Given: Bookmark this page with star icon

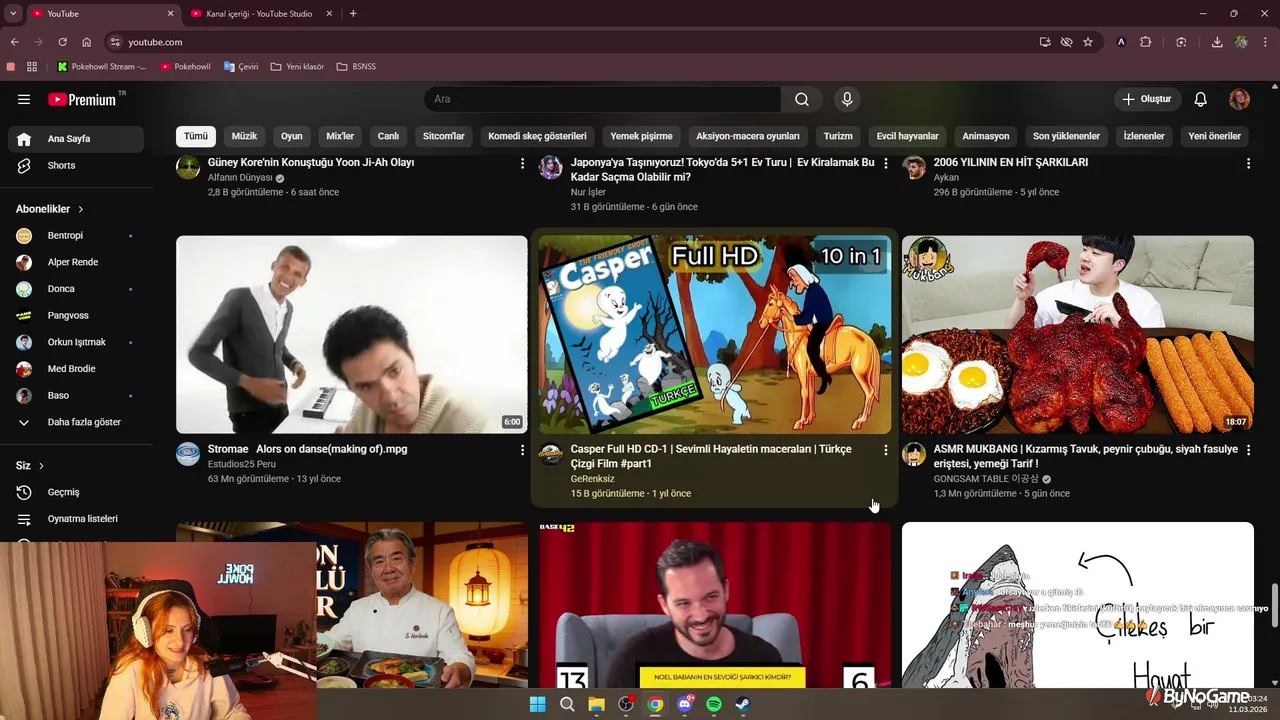Looking at the screenshot, I should pyautogui.click(x=1088, y=42).
